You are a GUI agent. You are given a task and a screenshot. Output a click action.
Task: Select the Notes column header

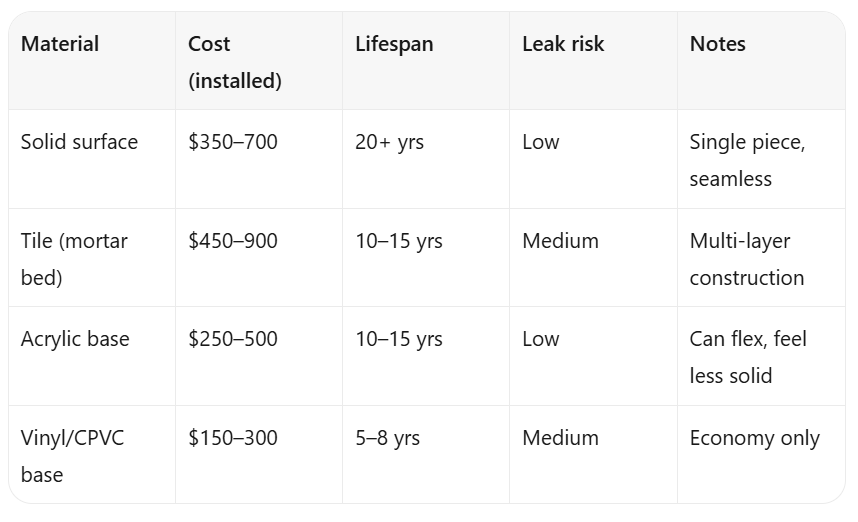pos(761,60)
